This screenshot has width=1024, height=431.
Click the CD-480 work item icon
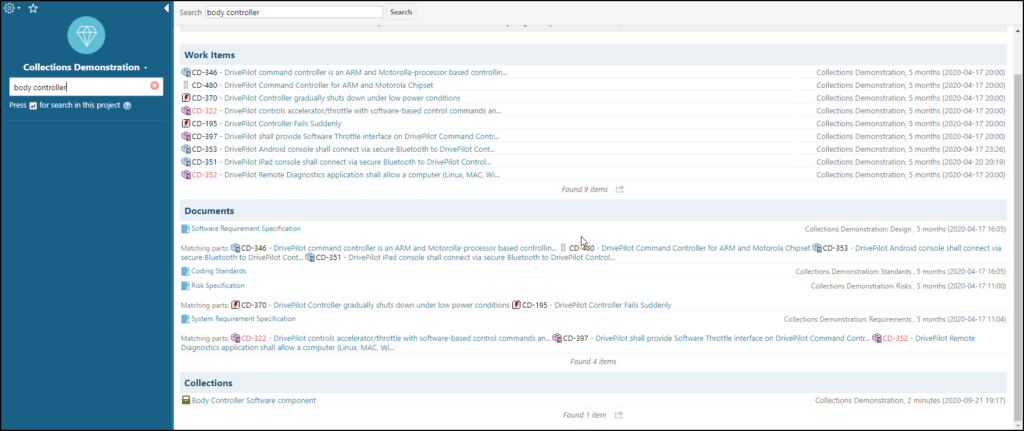tap(186, 85)
